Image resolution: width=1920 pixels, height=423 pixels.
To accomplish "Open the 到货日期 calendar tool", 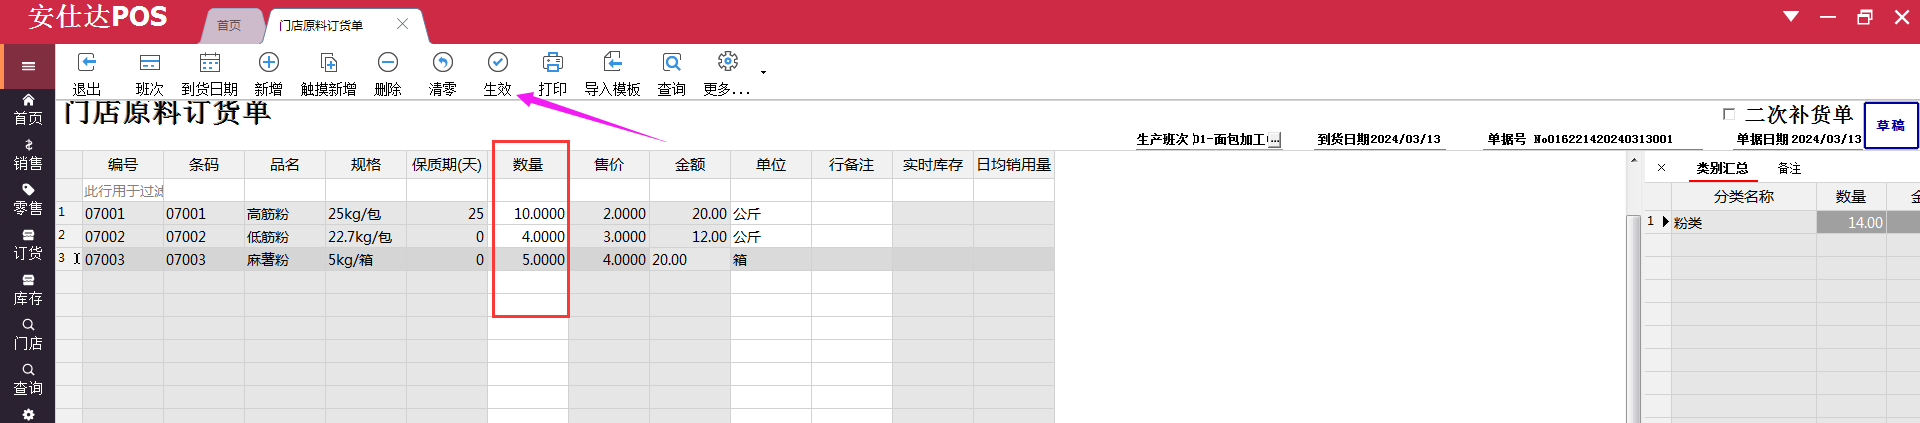I will tap(209, 63).
